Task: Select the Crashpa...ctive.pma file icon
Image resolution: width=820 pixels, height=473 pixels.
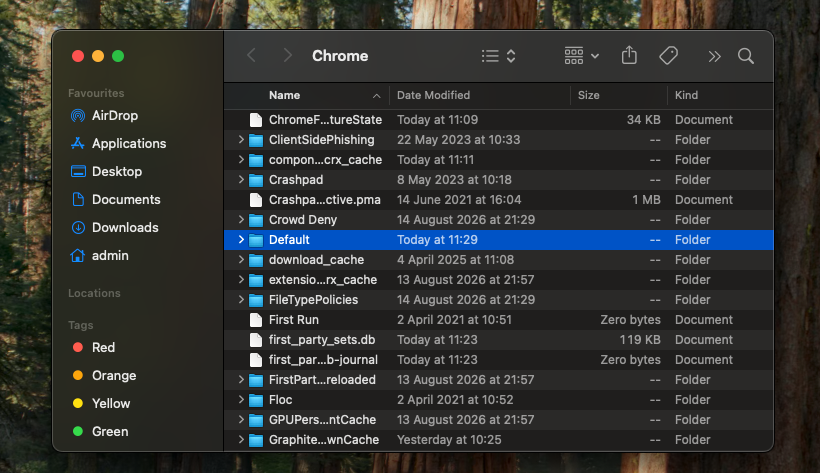Action: pos(256,200)
